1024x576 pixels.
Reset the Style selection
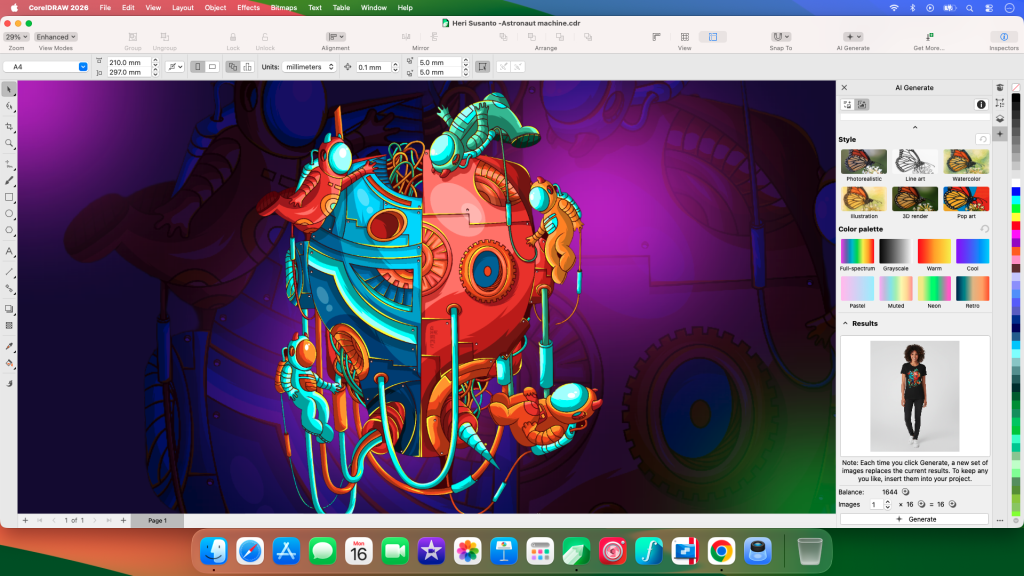pos(982,139)
